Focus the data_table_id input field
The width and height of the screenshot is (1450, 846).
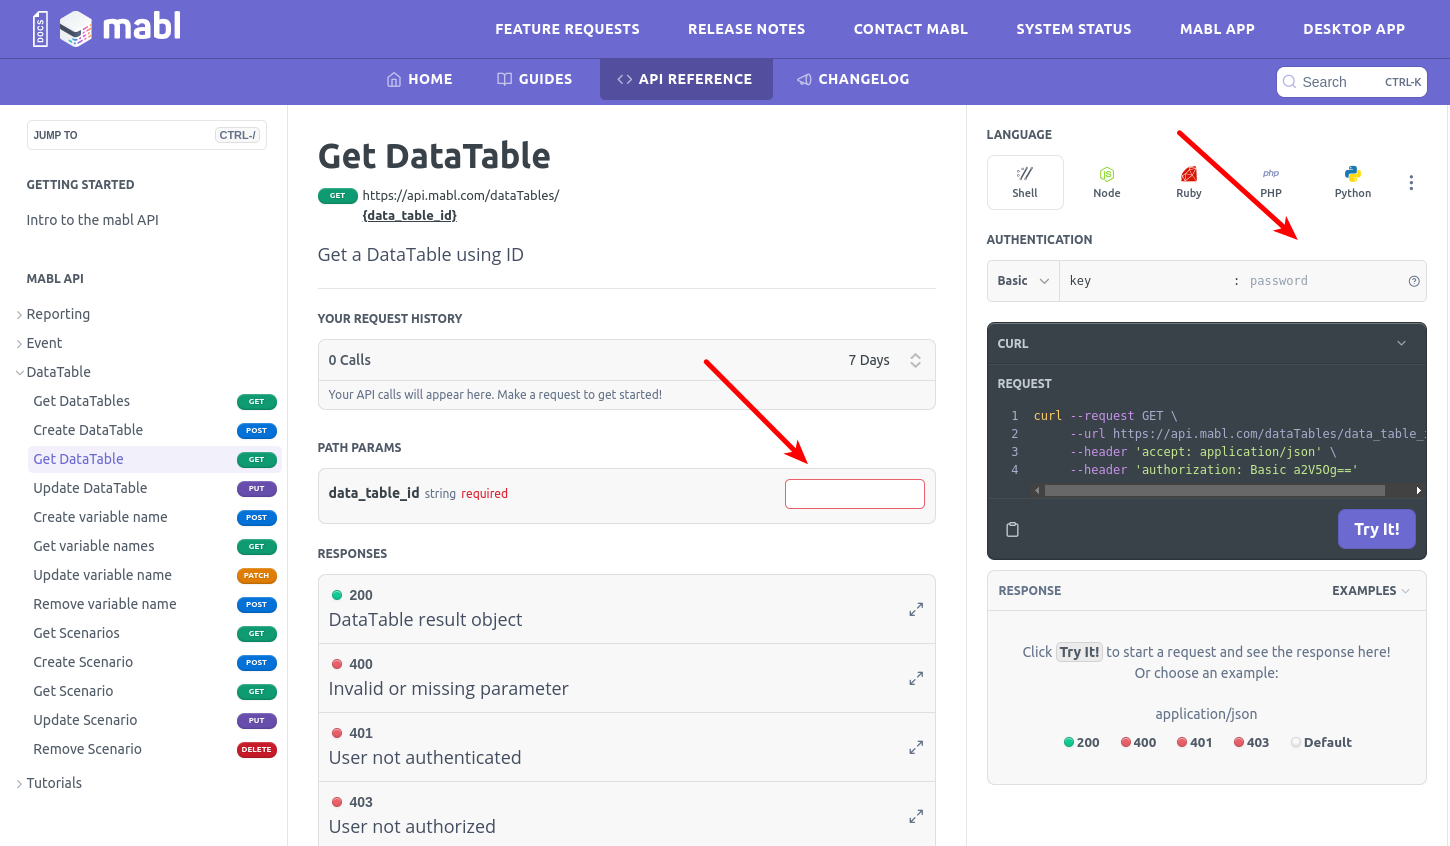[x=855, y=494]
